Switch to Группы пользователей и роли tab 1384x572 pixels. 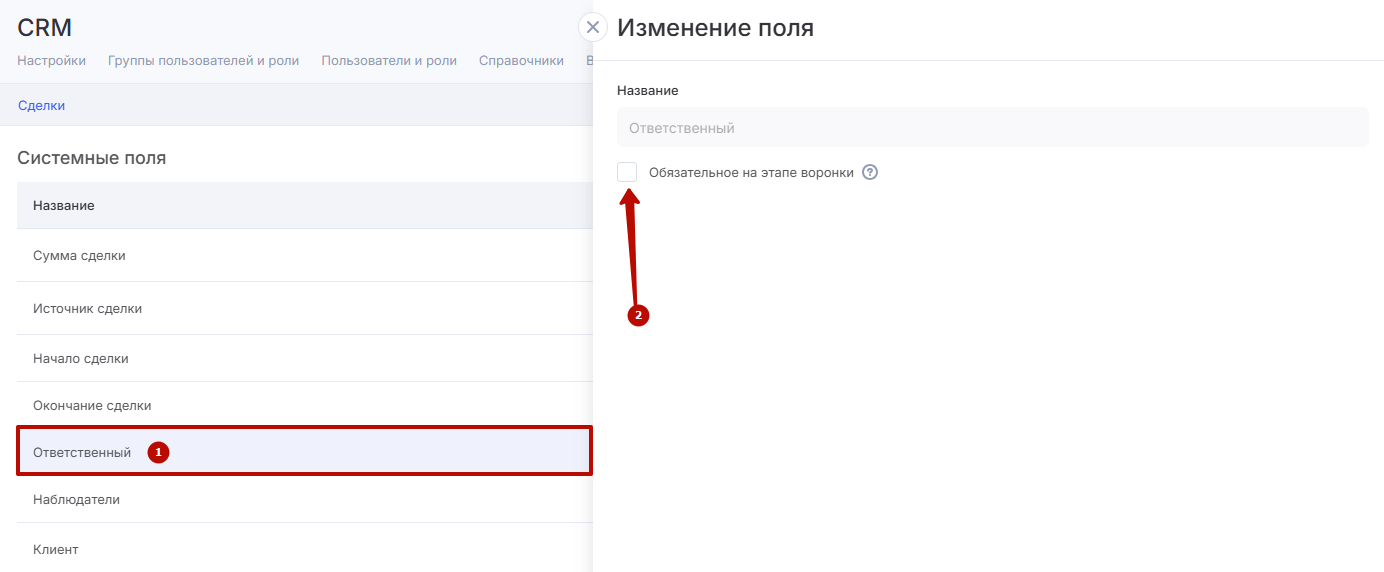click(x=203, y=60)
